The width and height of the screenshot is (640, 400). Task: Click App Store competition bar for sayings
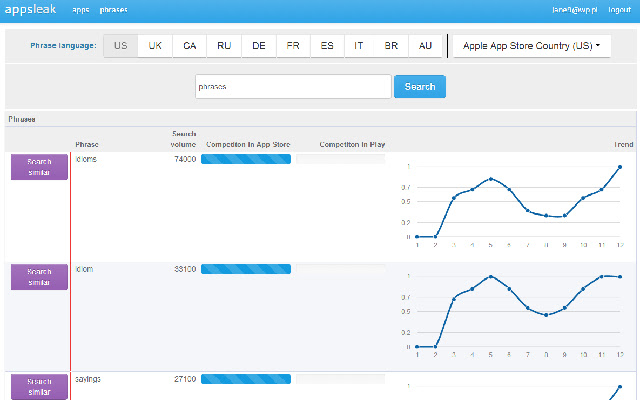(246, 379)
